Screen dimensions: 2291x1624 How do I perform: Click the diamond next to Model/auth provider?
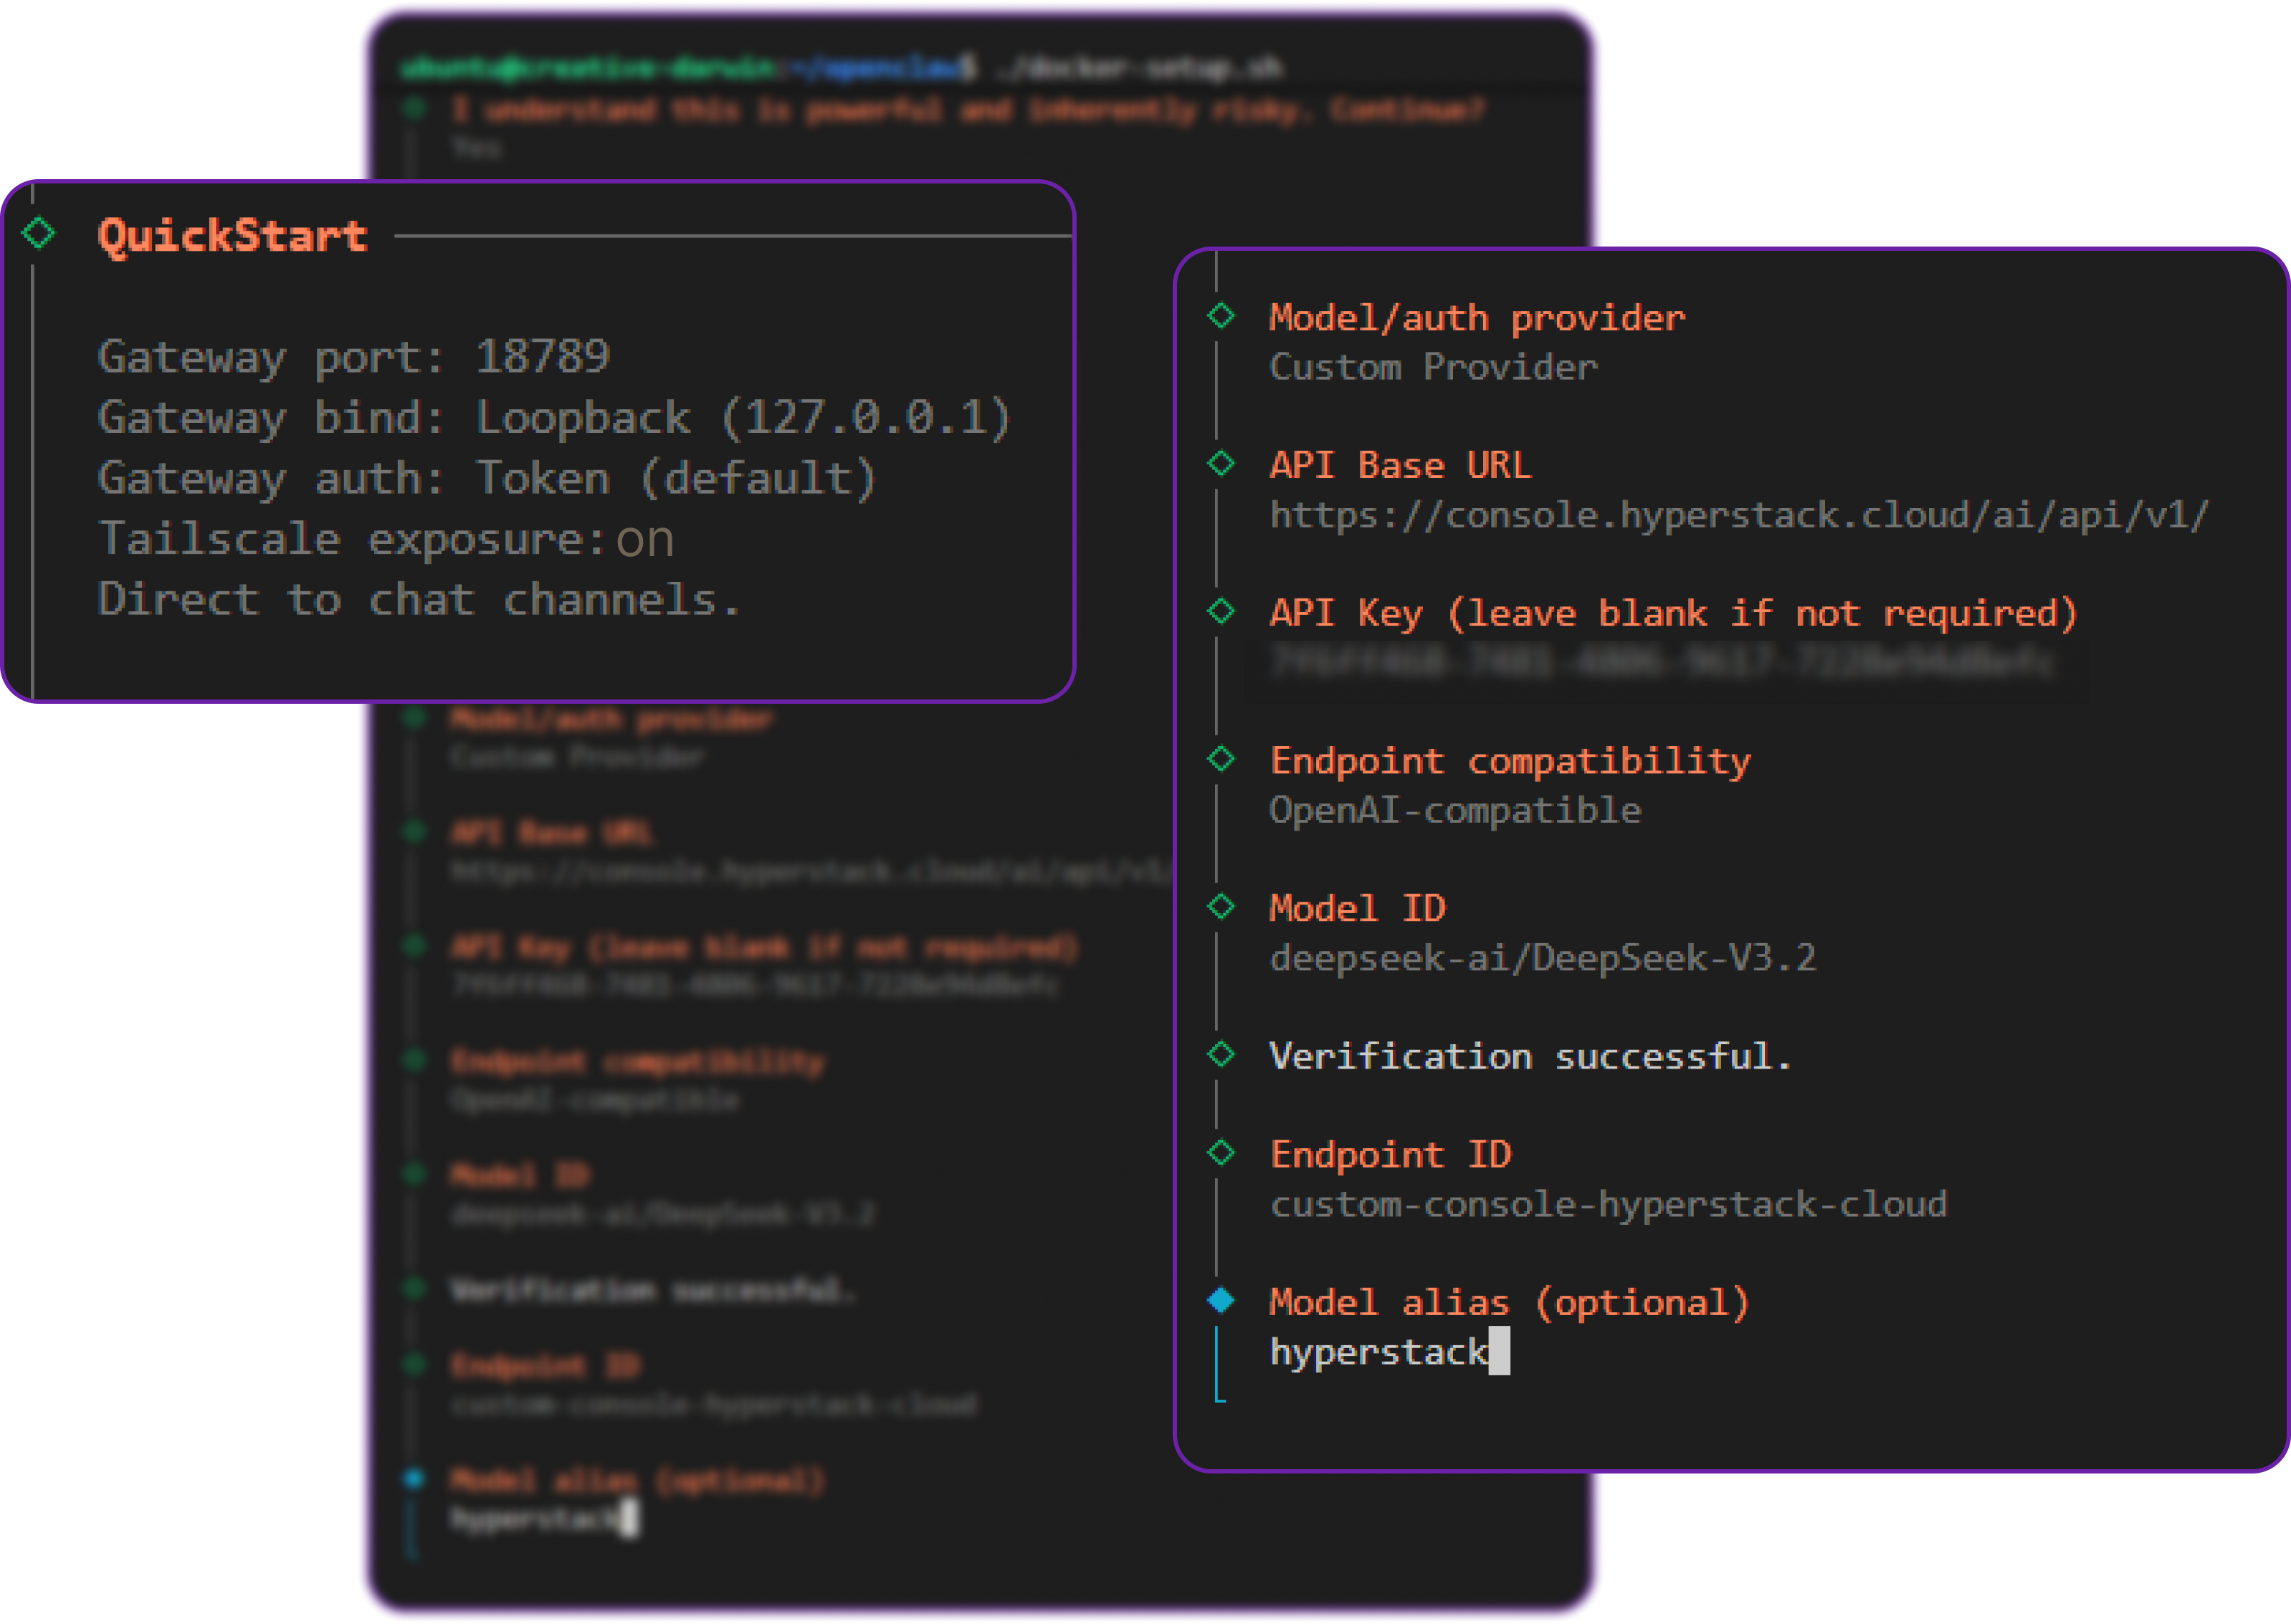(x=1221, y=316)
